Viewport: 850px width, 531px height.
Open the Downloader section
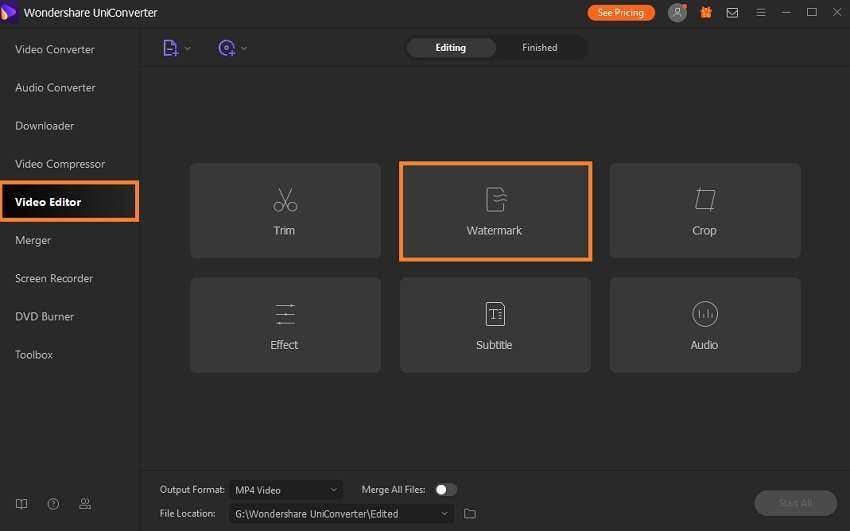(44, 126)
